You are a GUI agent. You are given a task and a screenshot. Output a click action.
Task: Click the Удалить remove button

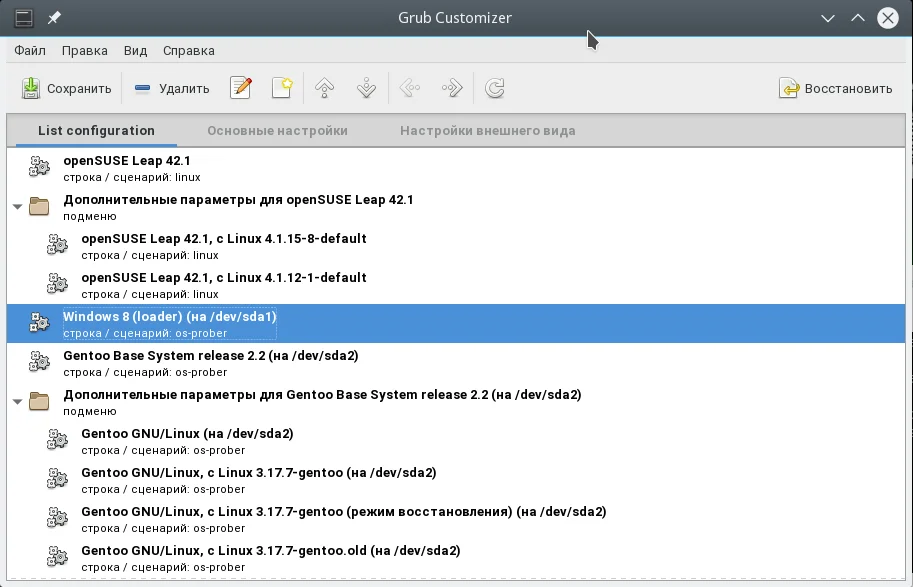tap(172, 88)
